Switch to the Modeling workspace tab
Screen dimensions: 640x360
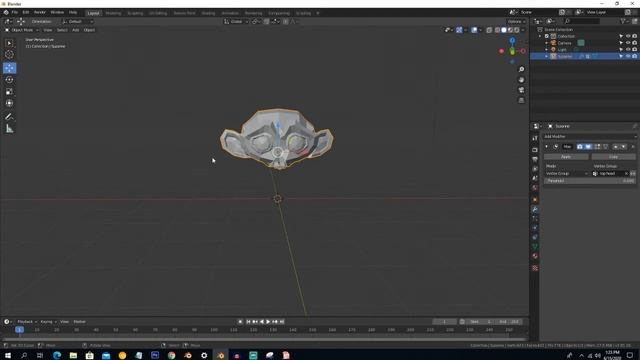(113, 13)
